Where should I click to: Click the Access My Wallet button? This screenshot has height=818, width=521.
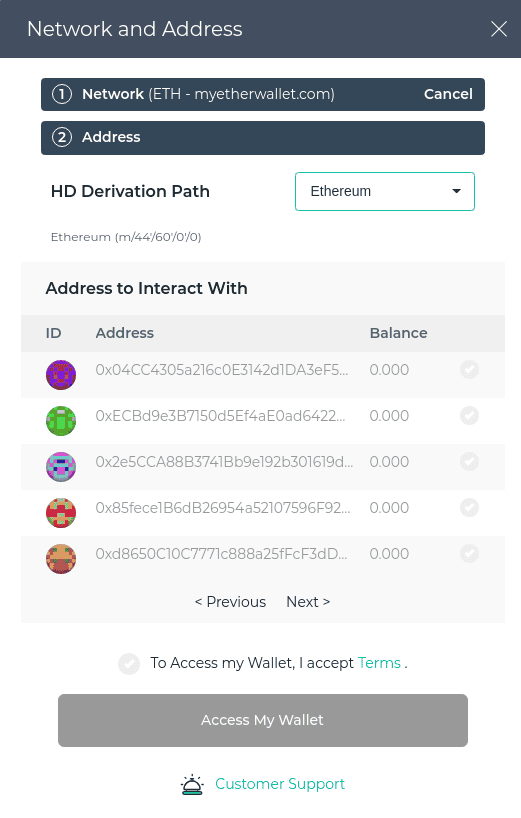click(263, 720)
